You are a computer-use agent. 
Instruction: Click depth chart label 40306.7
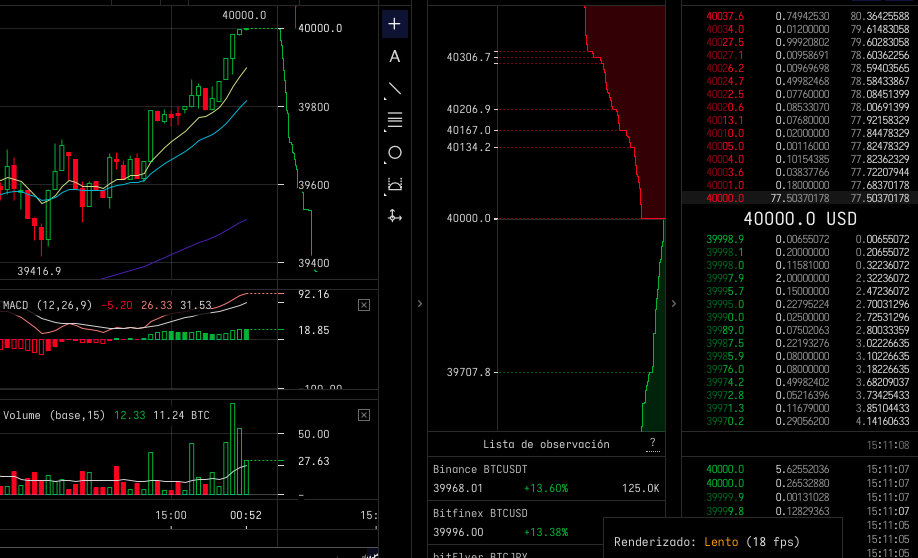[x=468, y=57]
